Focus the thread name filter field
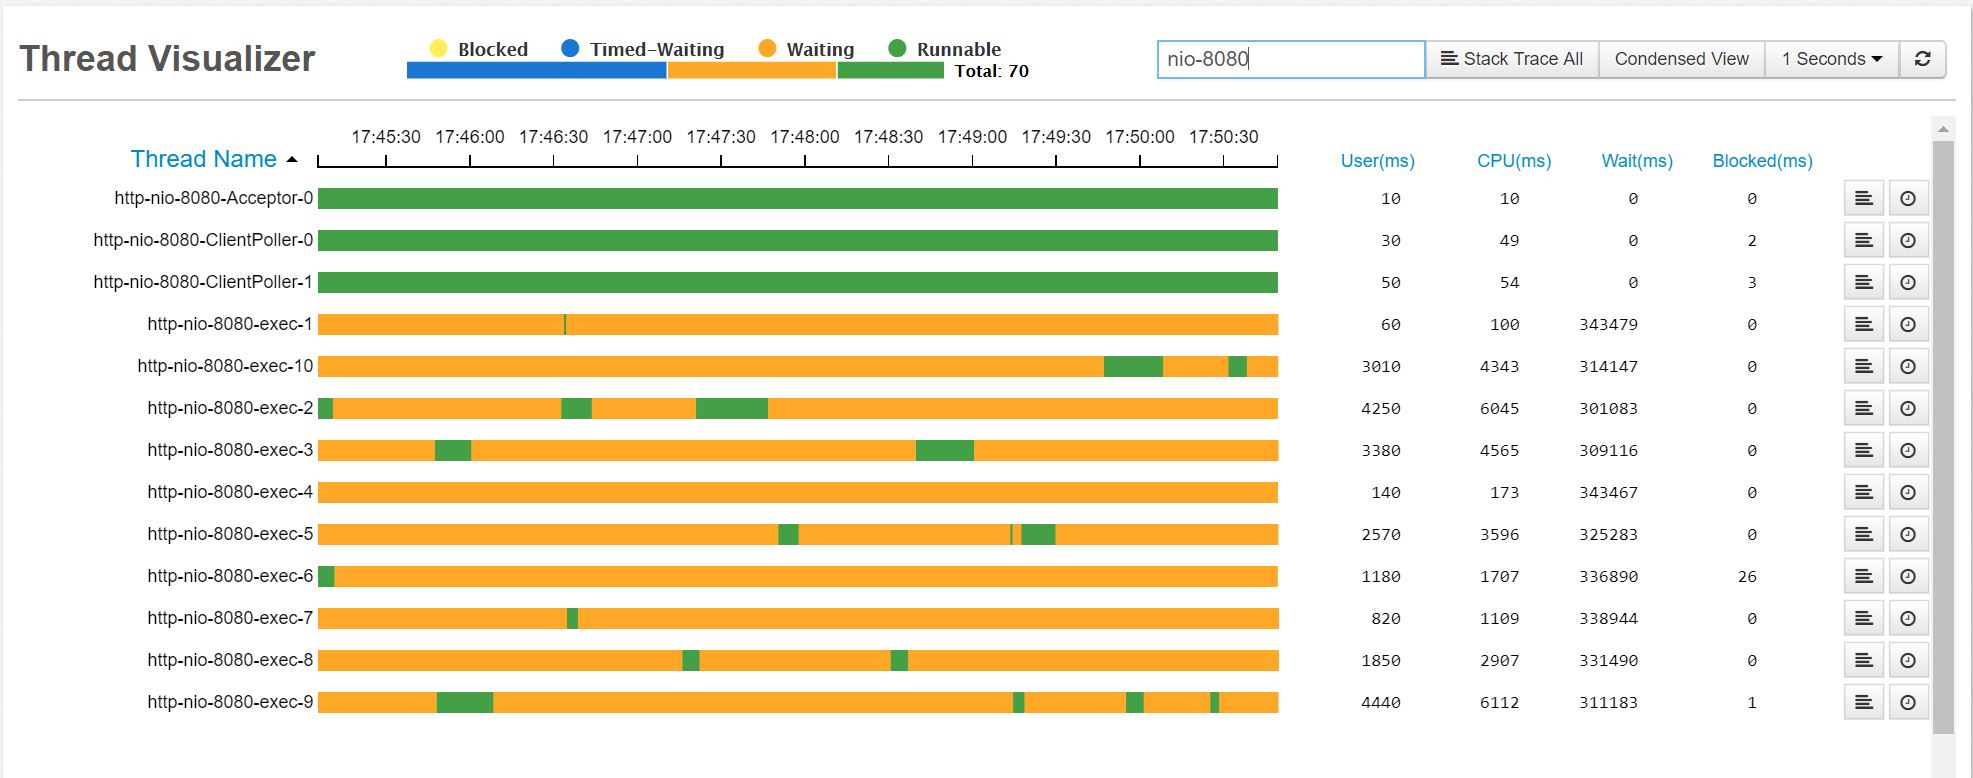This screenshot has width=1973, height=778. [1290, 59]
